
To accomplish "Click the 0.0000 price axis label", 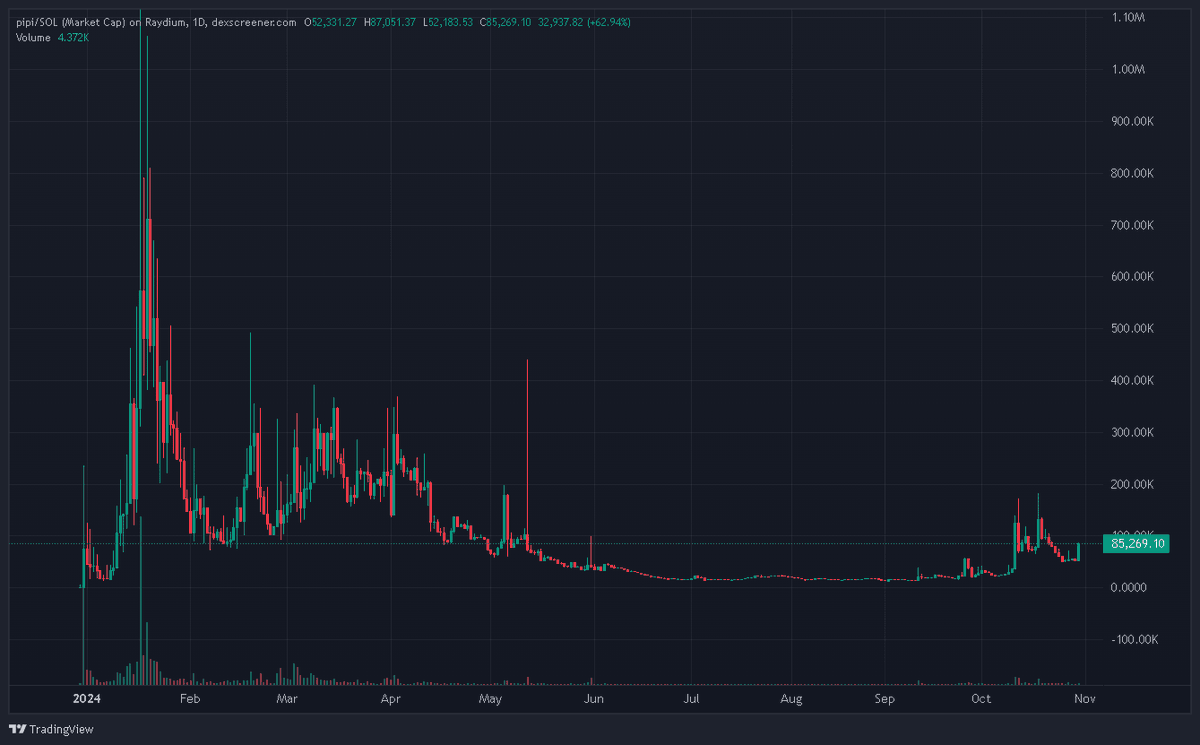I will click(x=1128, y=588).
